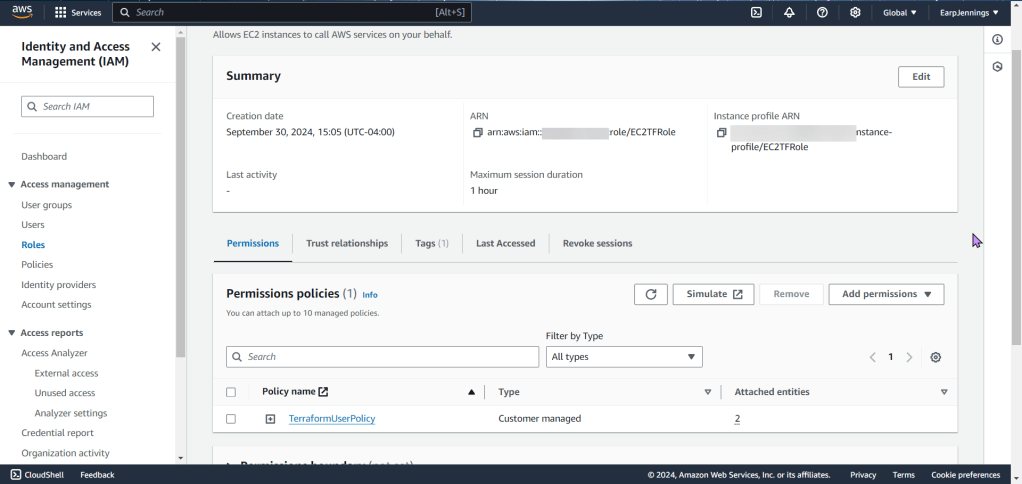1022x484 pixels.
Task: Open the TerraformUserPolicy link
Action: point(331,419)
